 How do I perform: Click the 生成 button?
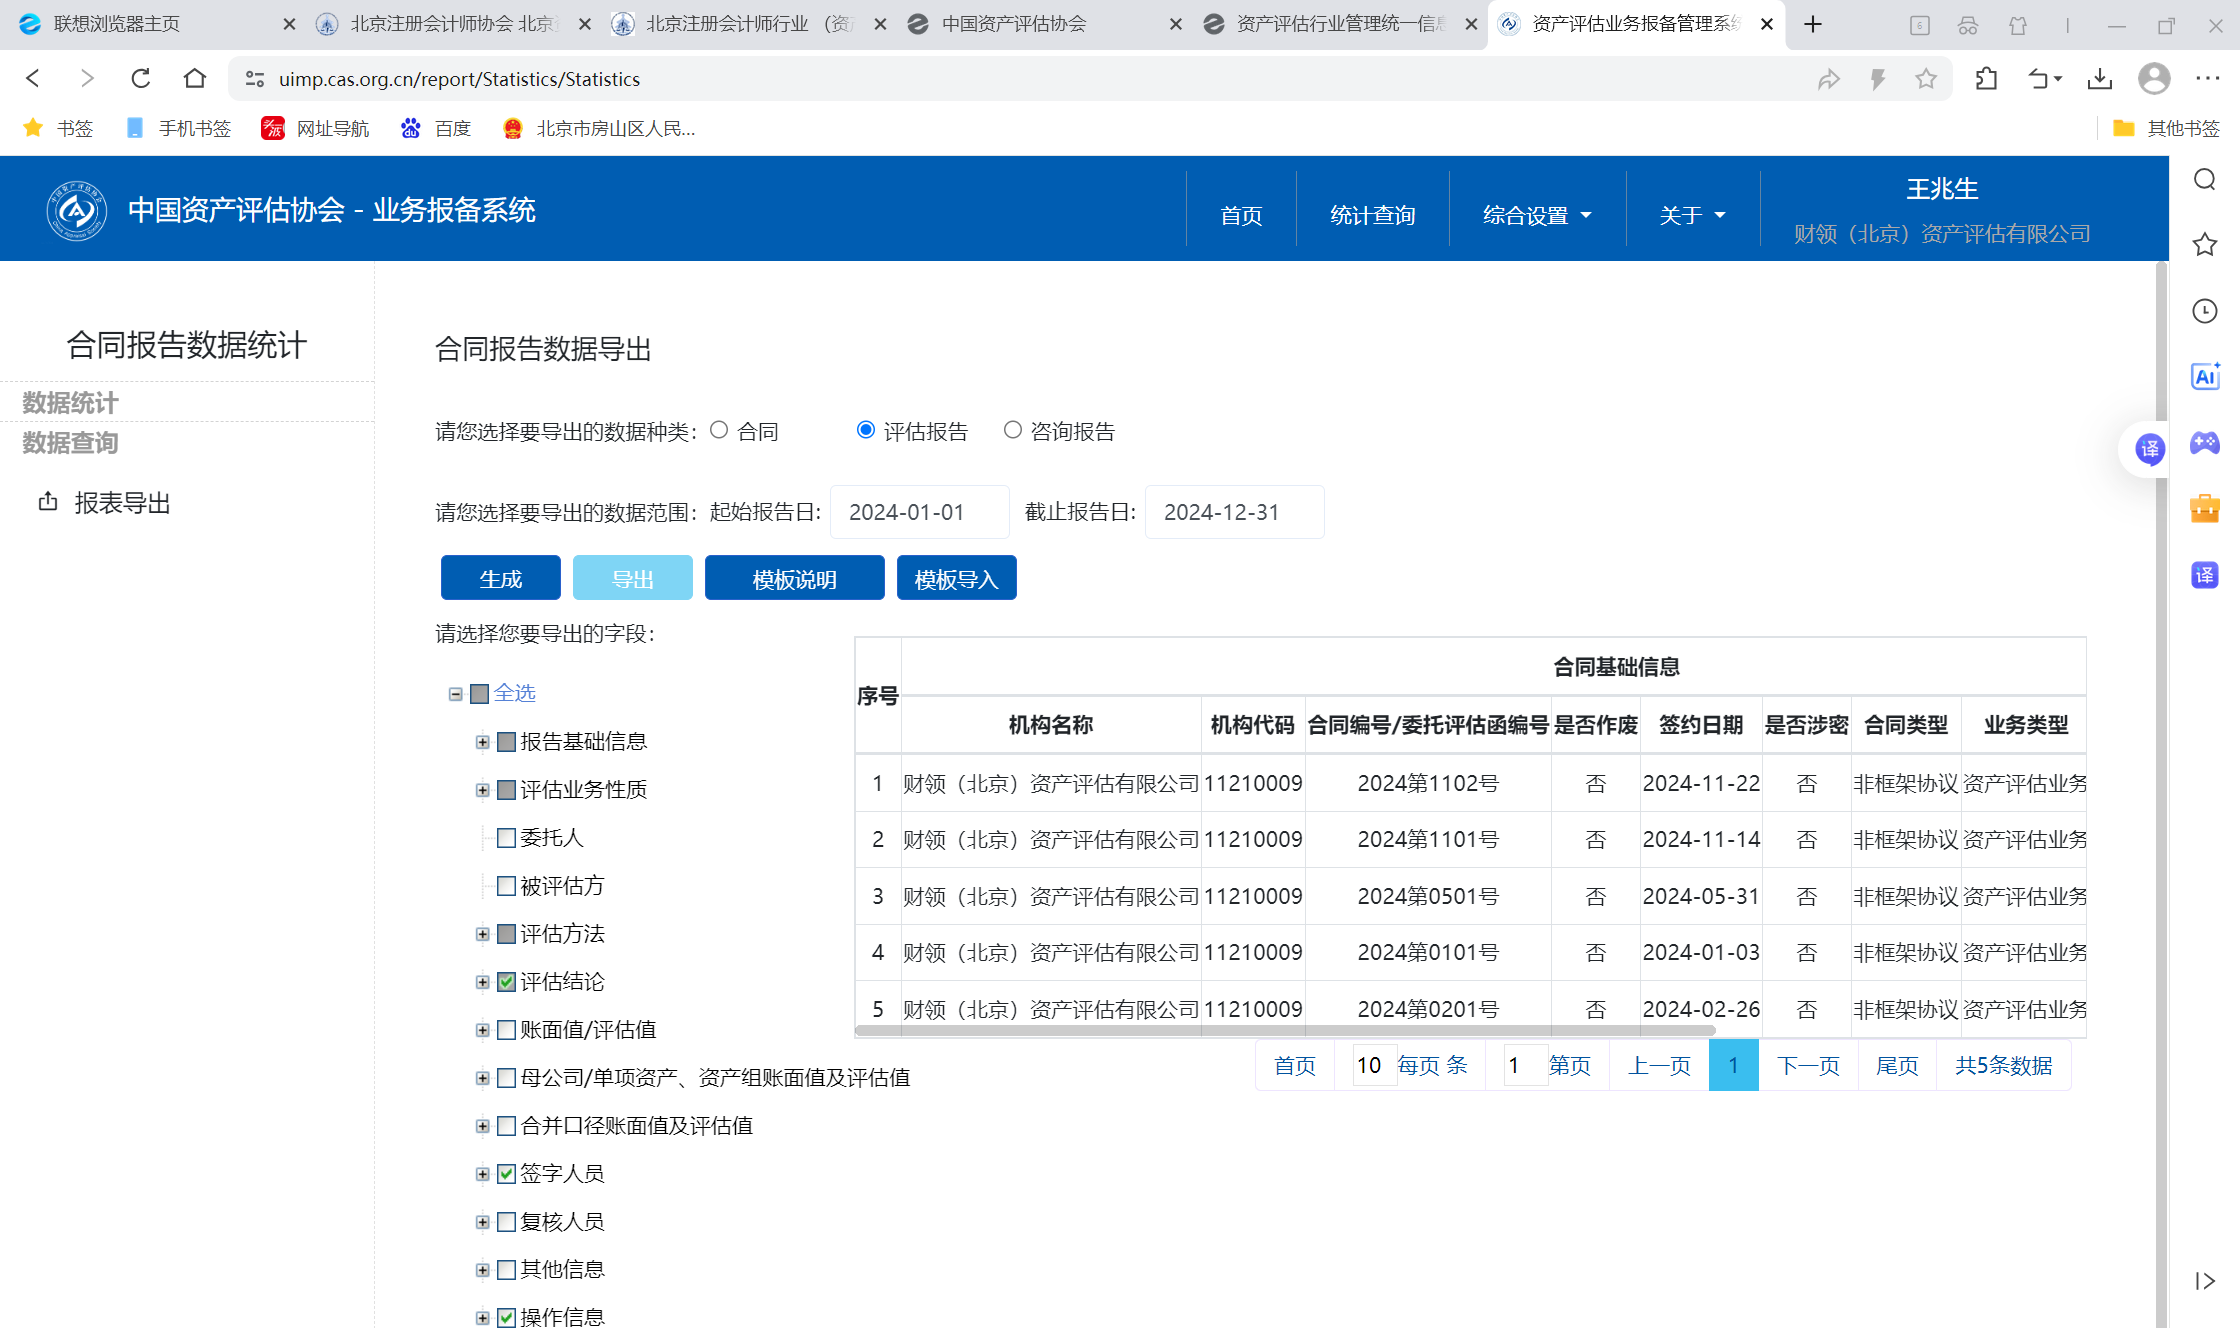[x=500, y=579]
